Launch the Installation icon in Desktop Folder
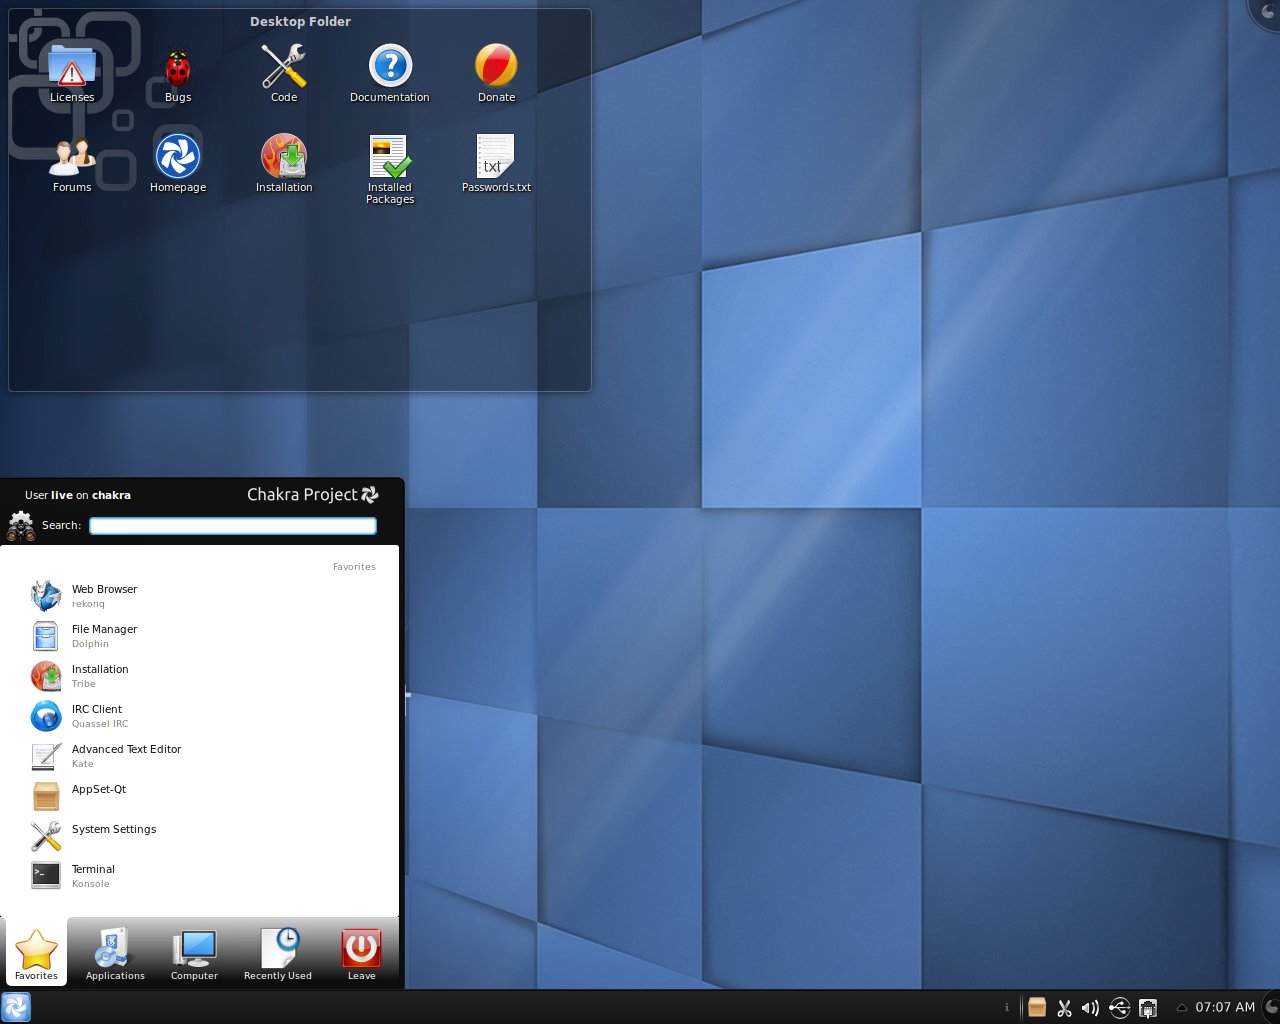The image size is (1280, 1024). coord(284,163)
